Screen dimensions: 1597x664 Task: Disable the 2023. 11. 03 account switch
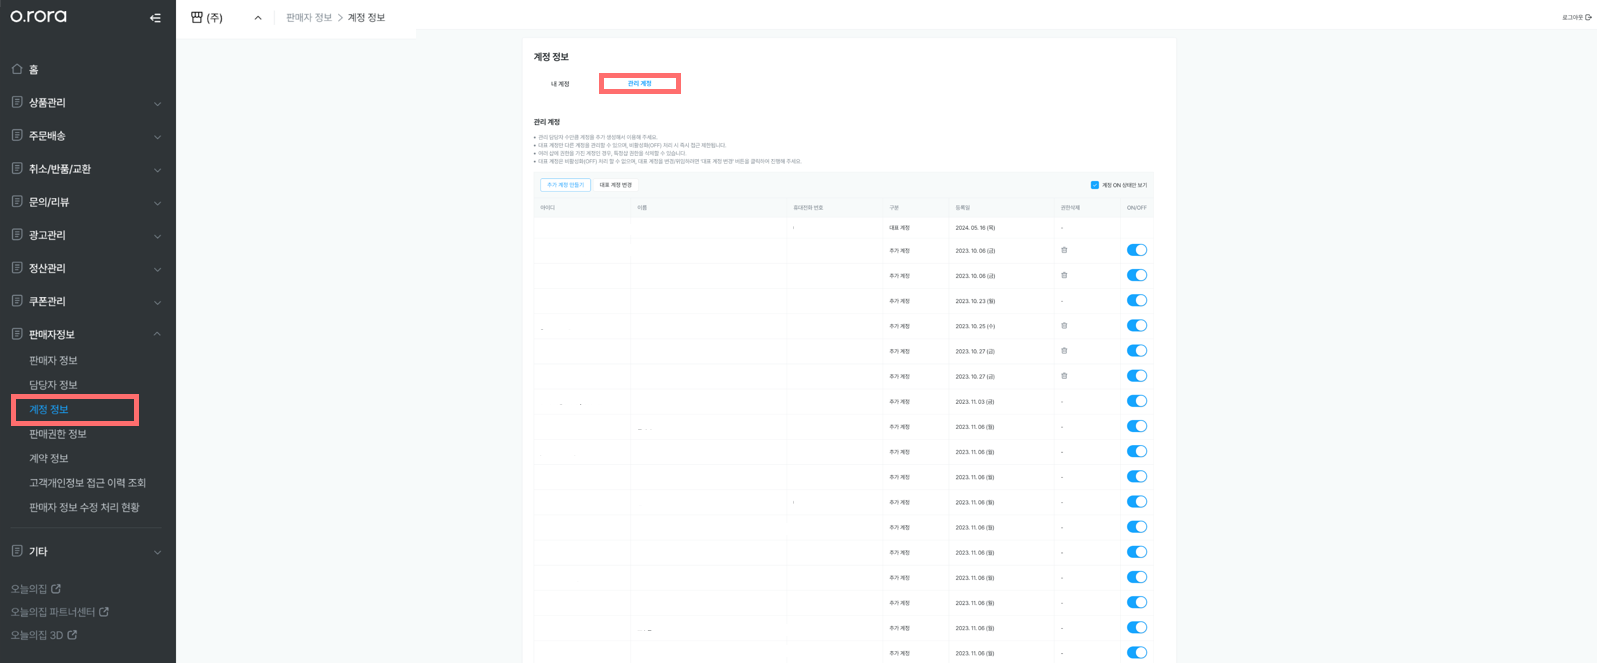point(1137,401)
